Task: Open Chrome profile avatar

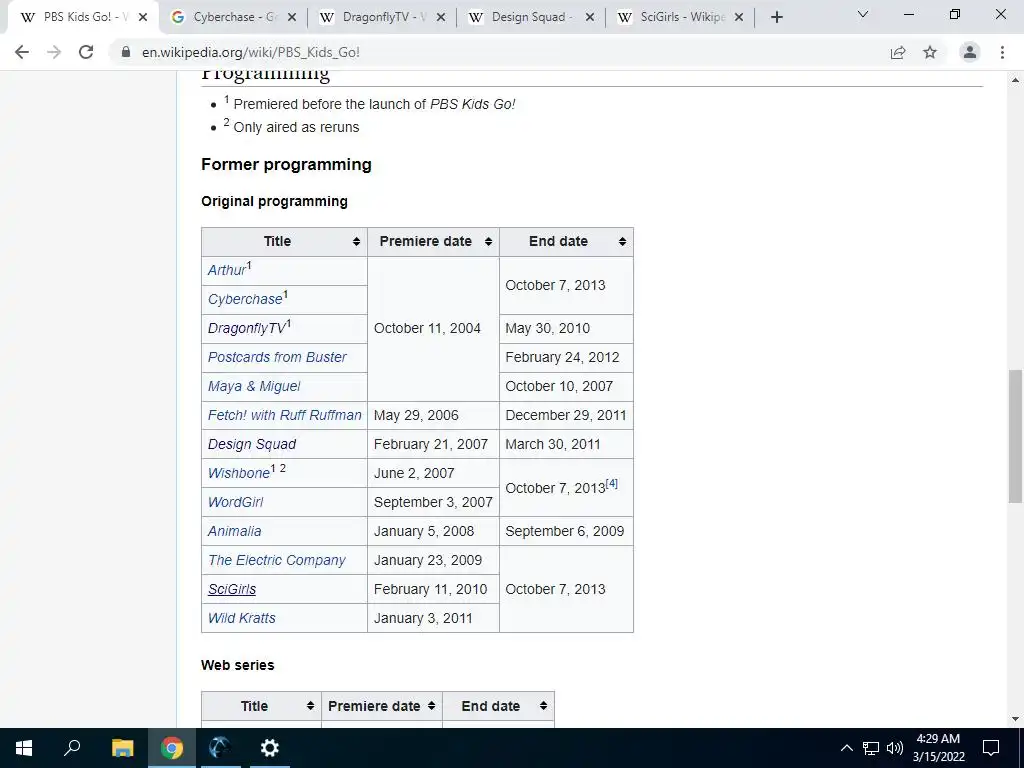Action: (x=970, y=52)
